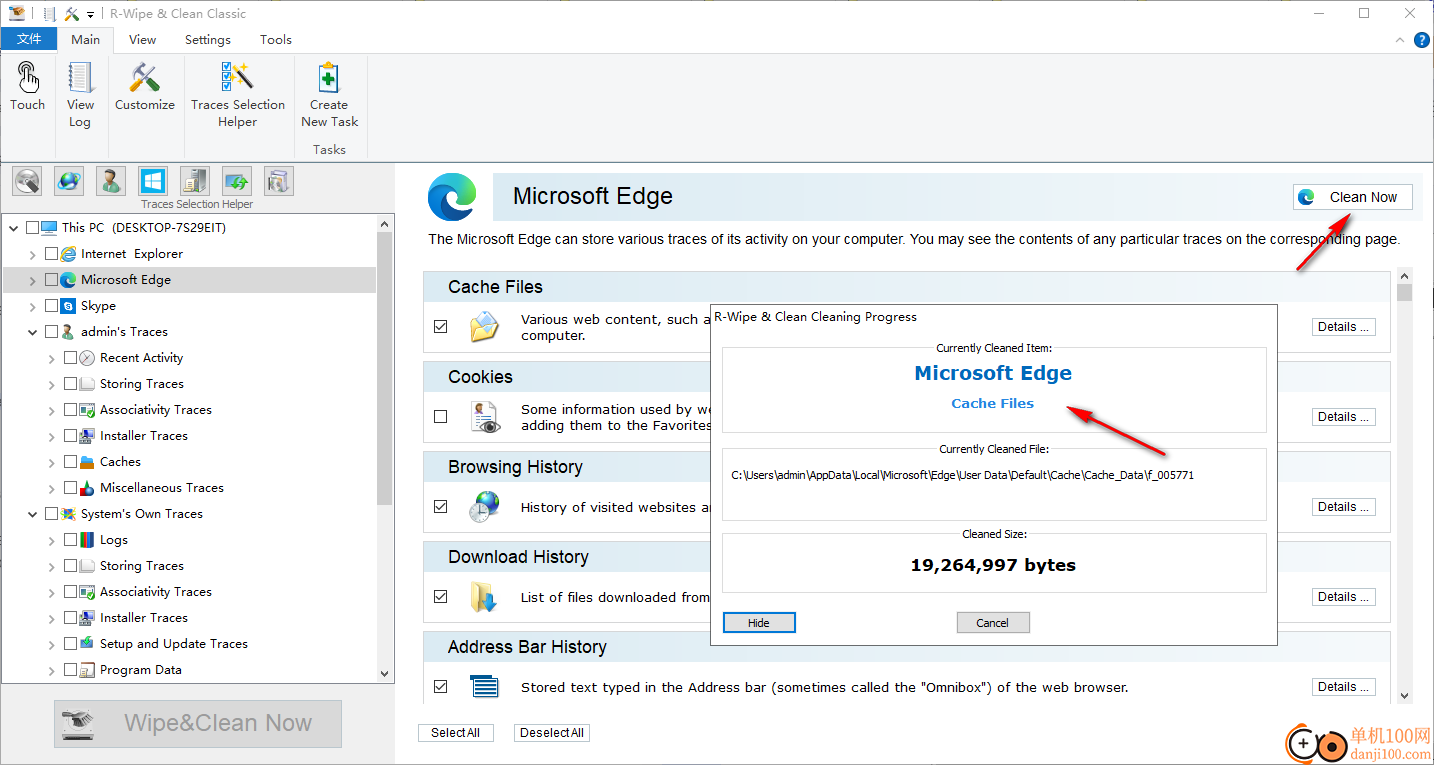This screenshot has width=1434, height=765.
Task: Tick the admin's Traces checkbox
Action: tap(51, 332)
